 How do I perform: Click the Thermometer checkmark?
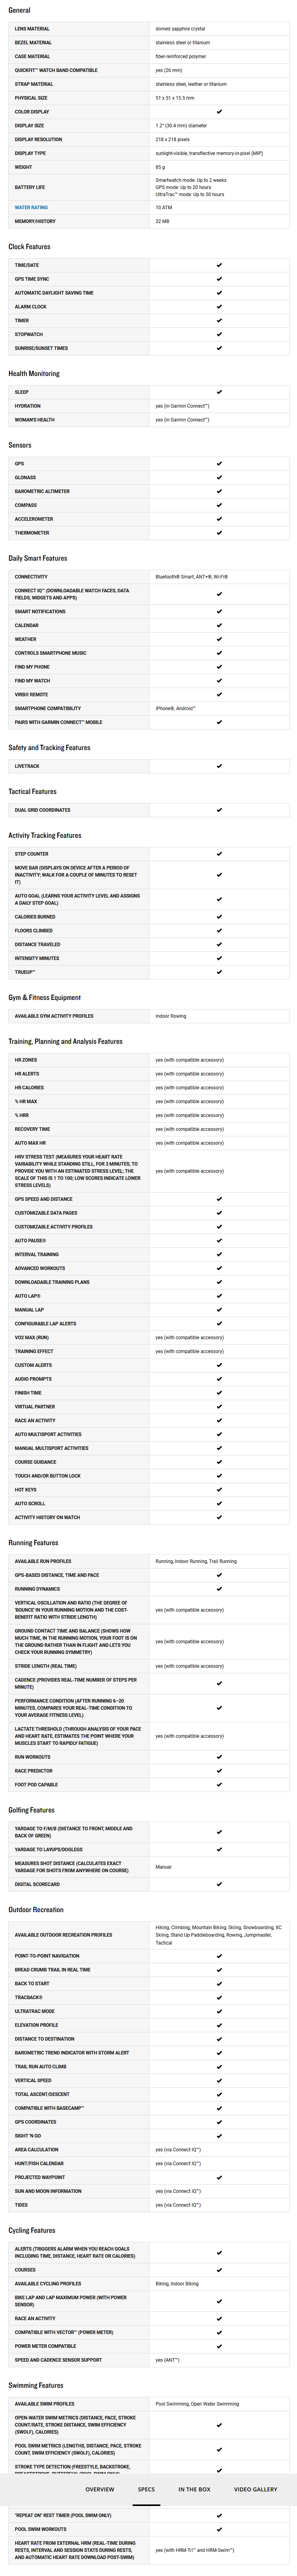point(219,533)
